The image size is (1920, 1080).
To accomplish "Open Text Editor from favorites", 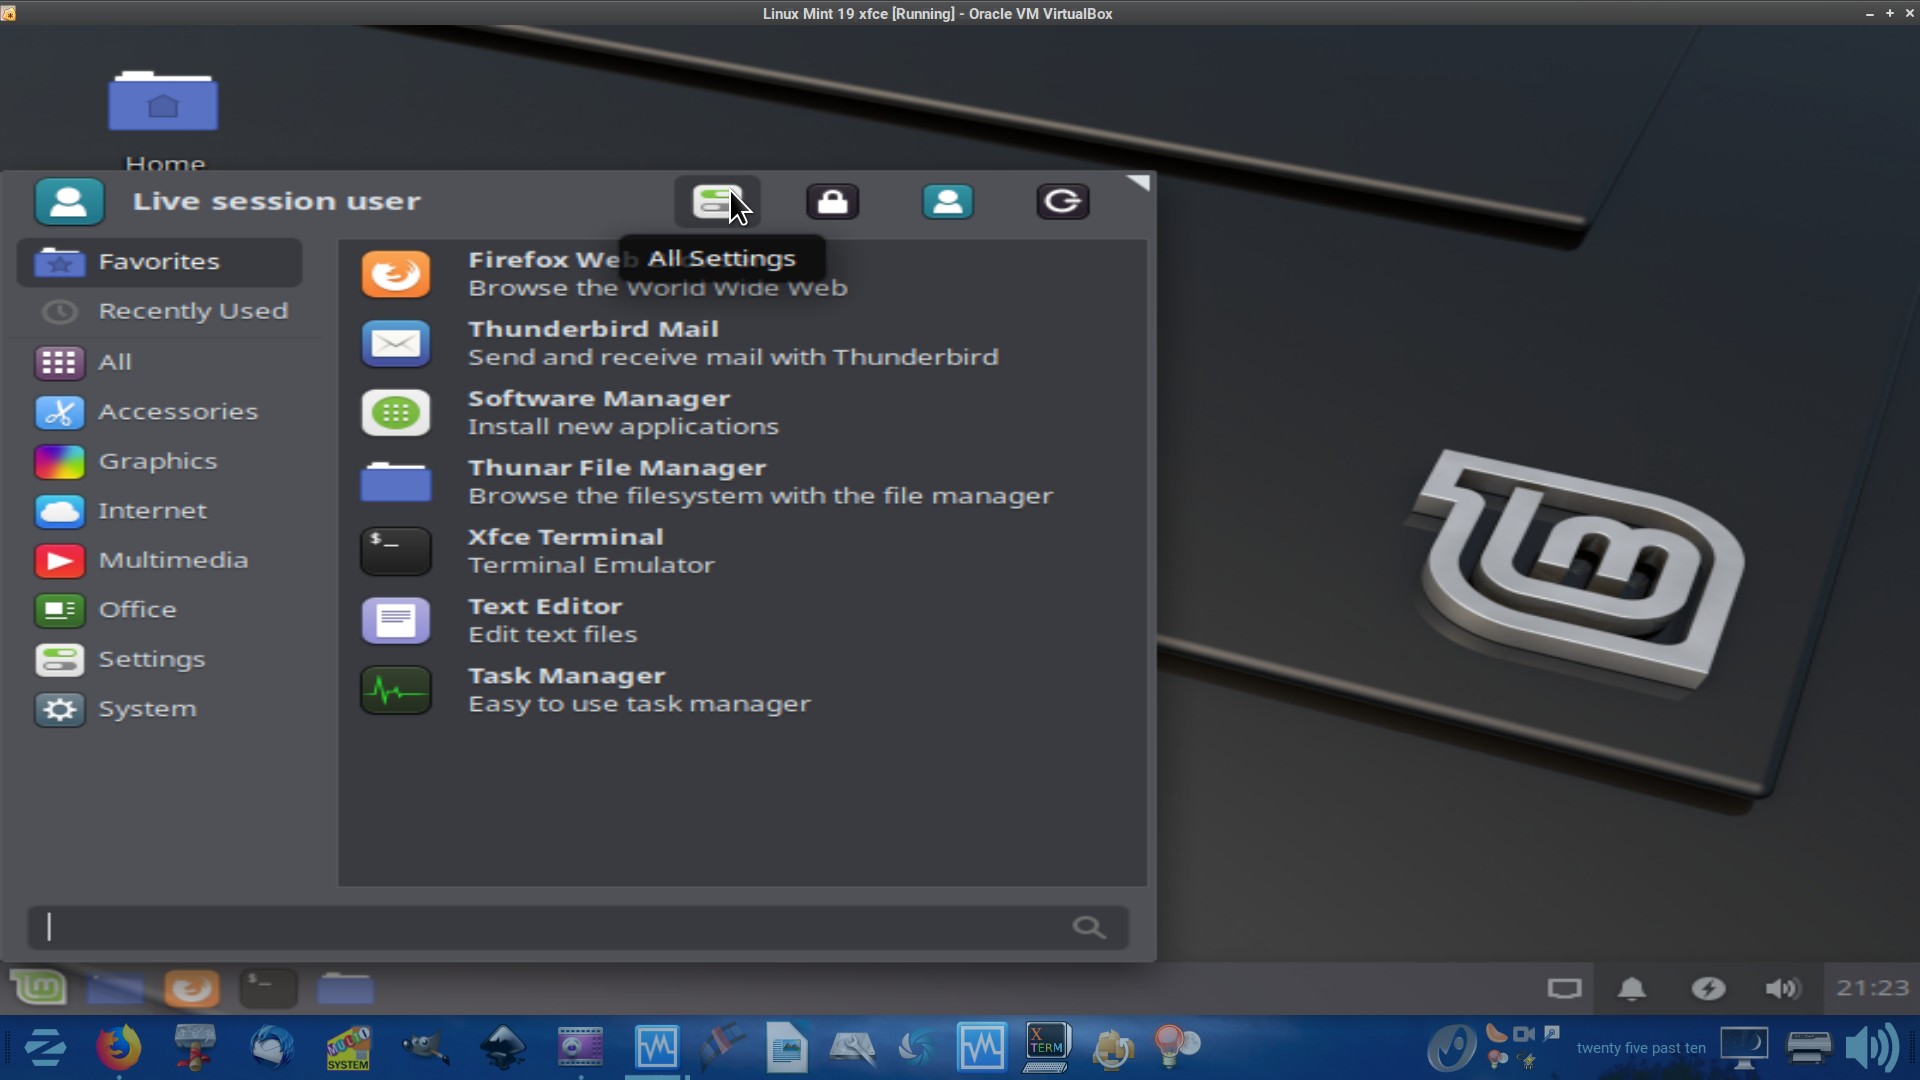I will pyautogui.click(x=544, y=620).
